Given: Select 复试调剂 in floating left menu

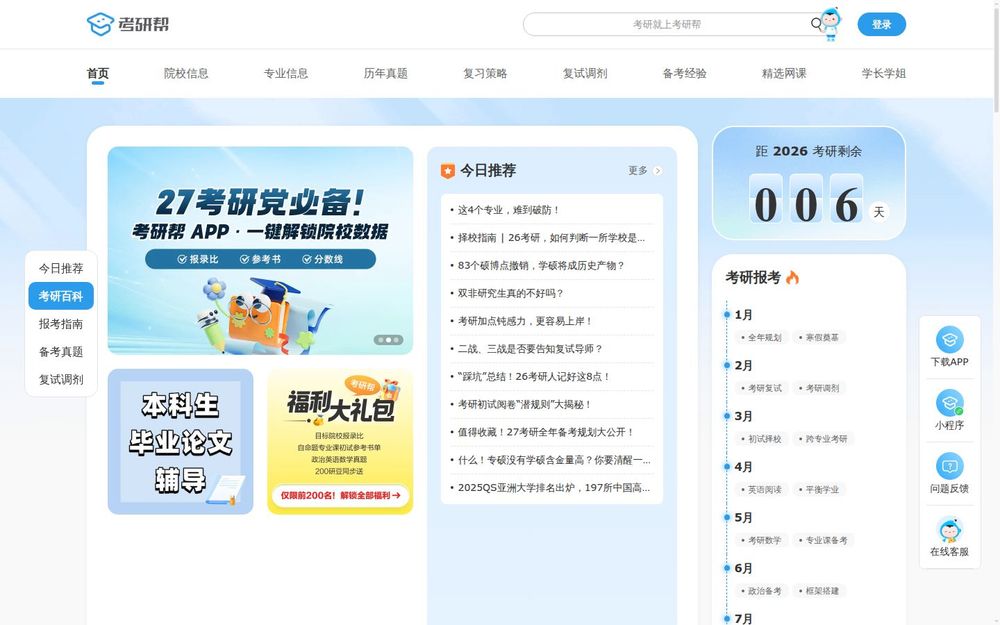Looking at the screenshot, I should coord(61,379).
